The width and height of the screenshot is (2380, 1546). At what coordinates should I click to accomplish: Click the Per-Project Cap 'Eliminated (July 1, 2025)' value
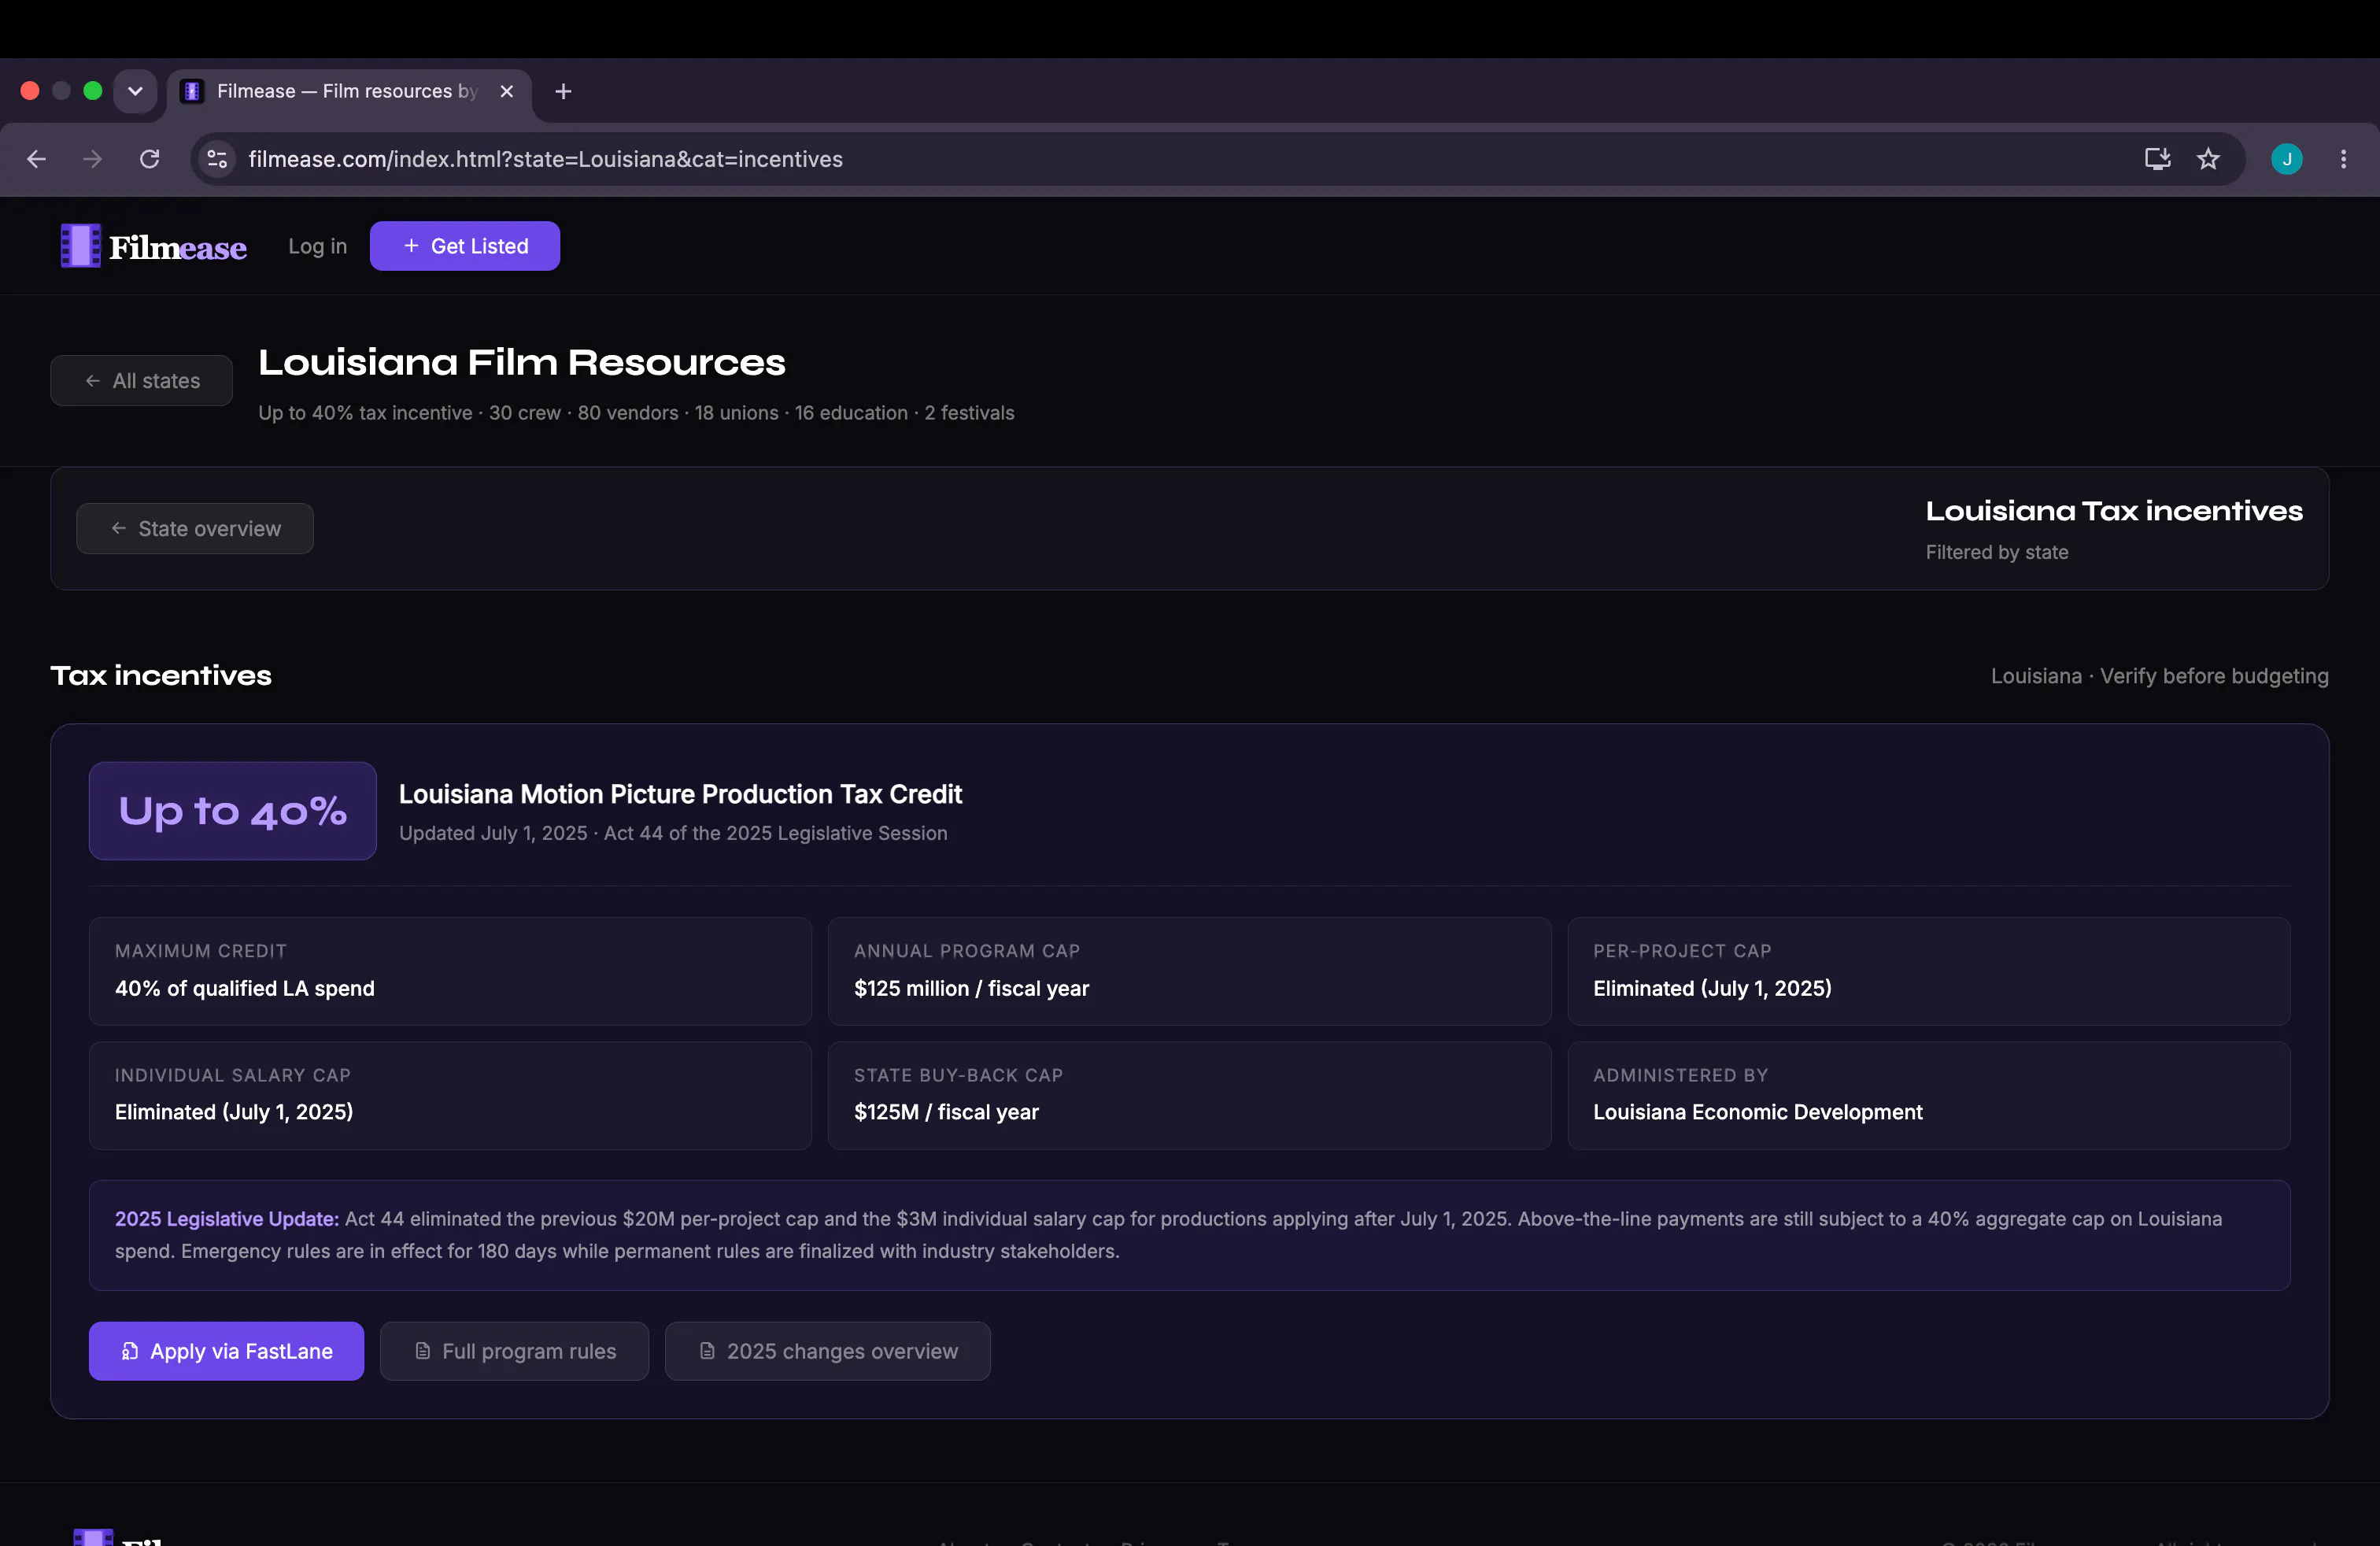(1712, 988)
